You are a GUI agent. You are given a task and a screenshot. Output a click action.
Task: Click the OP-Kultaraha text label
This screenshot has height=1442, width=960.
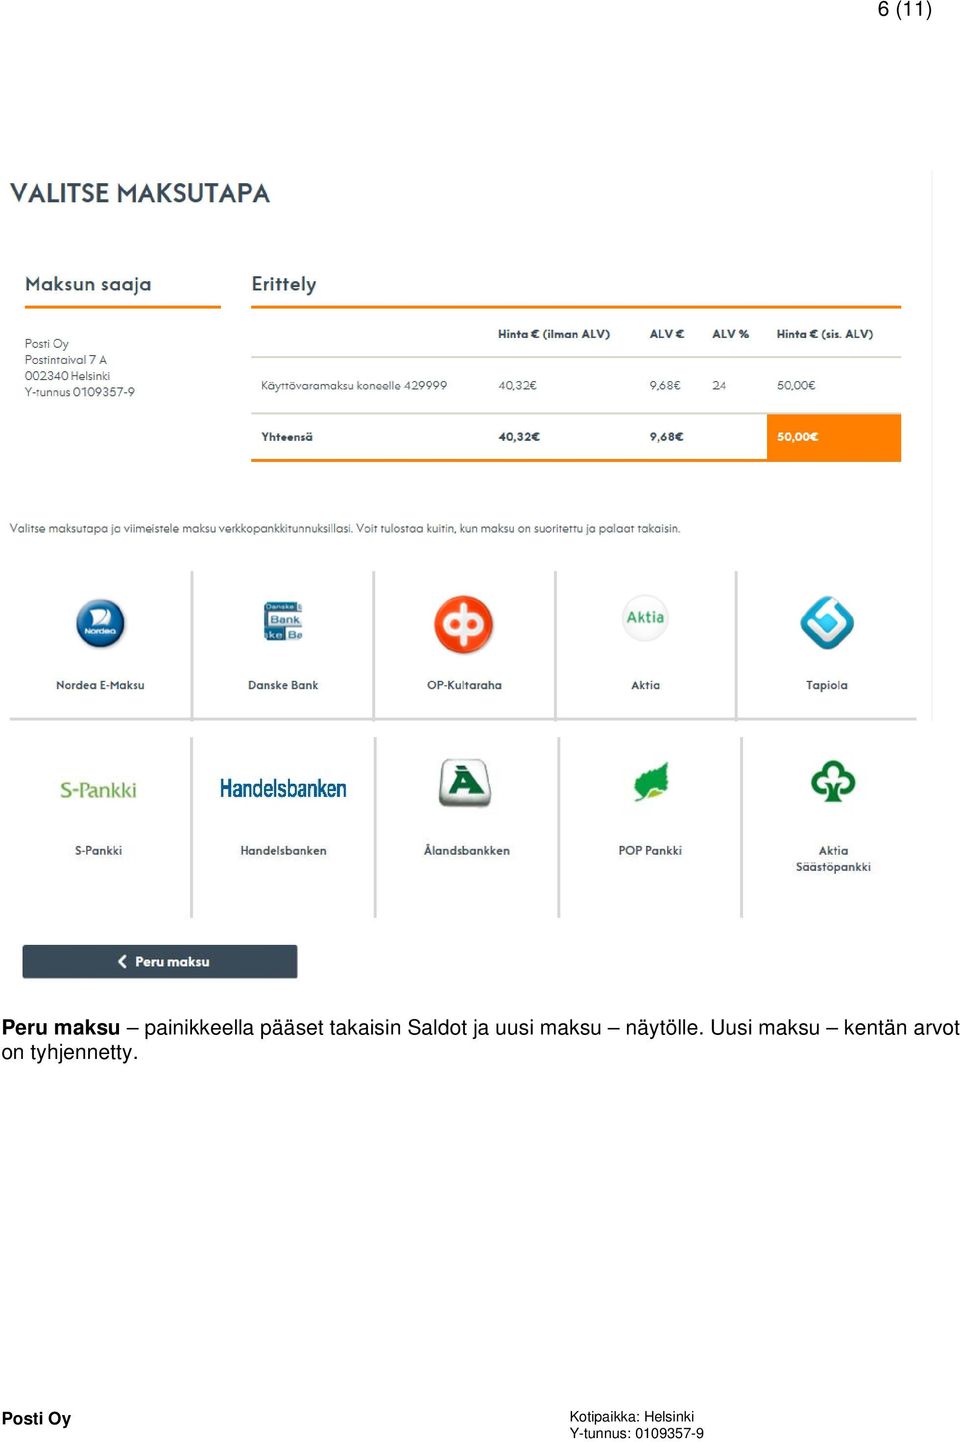(464, 685)
